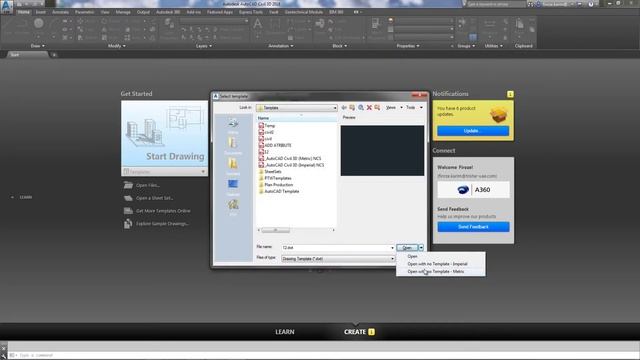640x360 pixels.
Task: Open the Look in folder dropdown
Action: (297, 108)
